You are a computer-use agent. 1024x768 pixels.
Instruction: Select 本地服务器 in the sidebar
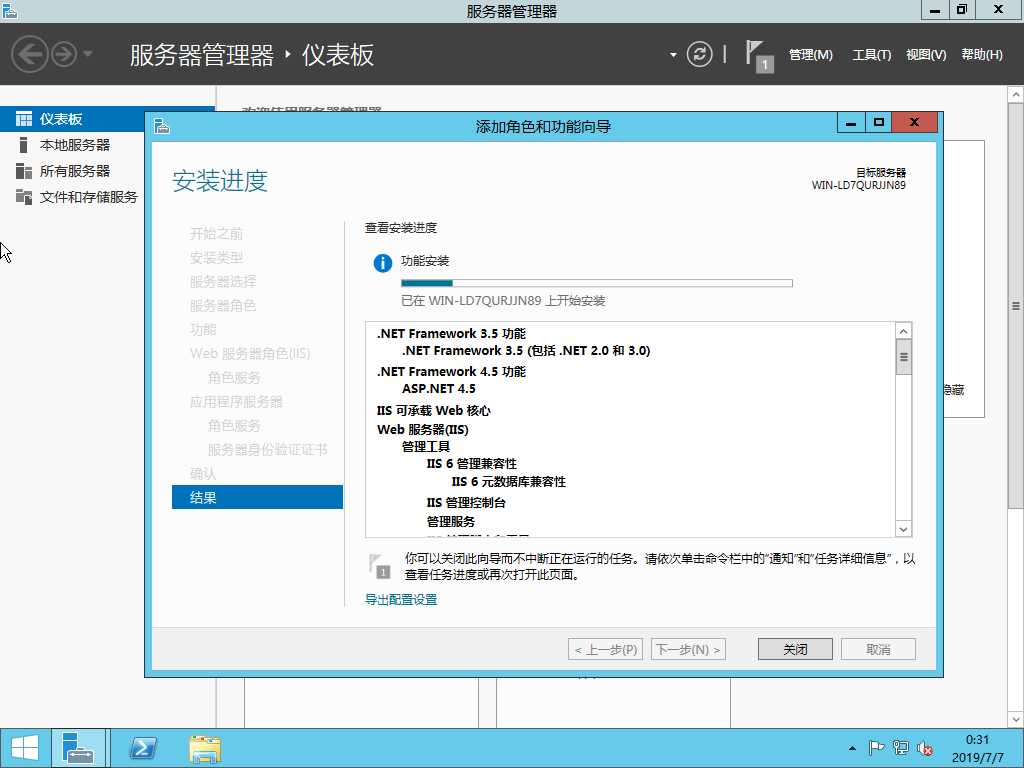[x=74, y=145]
